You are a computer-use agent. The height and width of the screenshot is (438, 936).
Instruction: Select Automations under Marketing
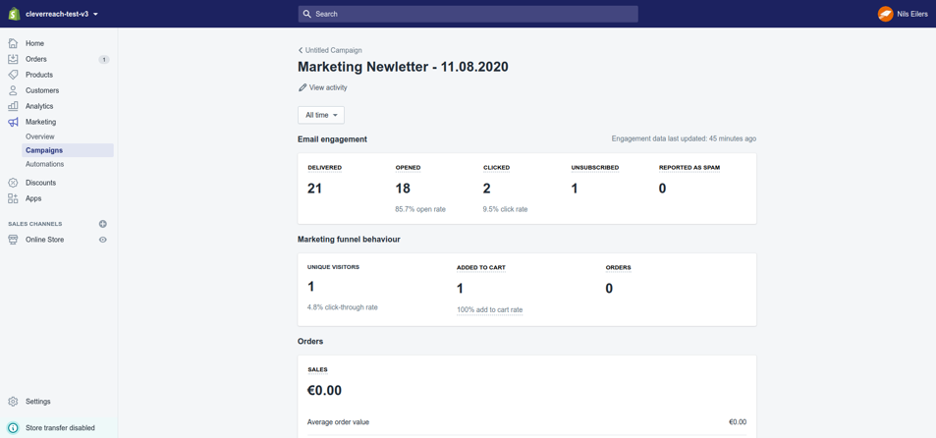point(44,164)
